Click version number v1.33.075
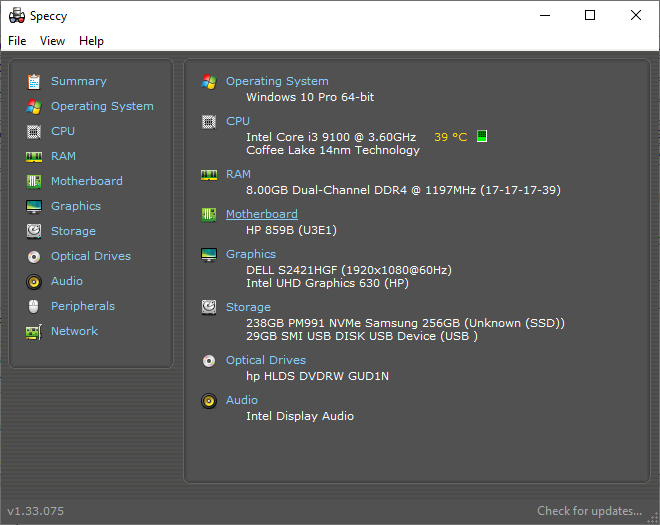This screenshot has height=525, width=660. (36, 511)
